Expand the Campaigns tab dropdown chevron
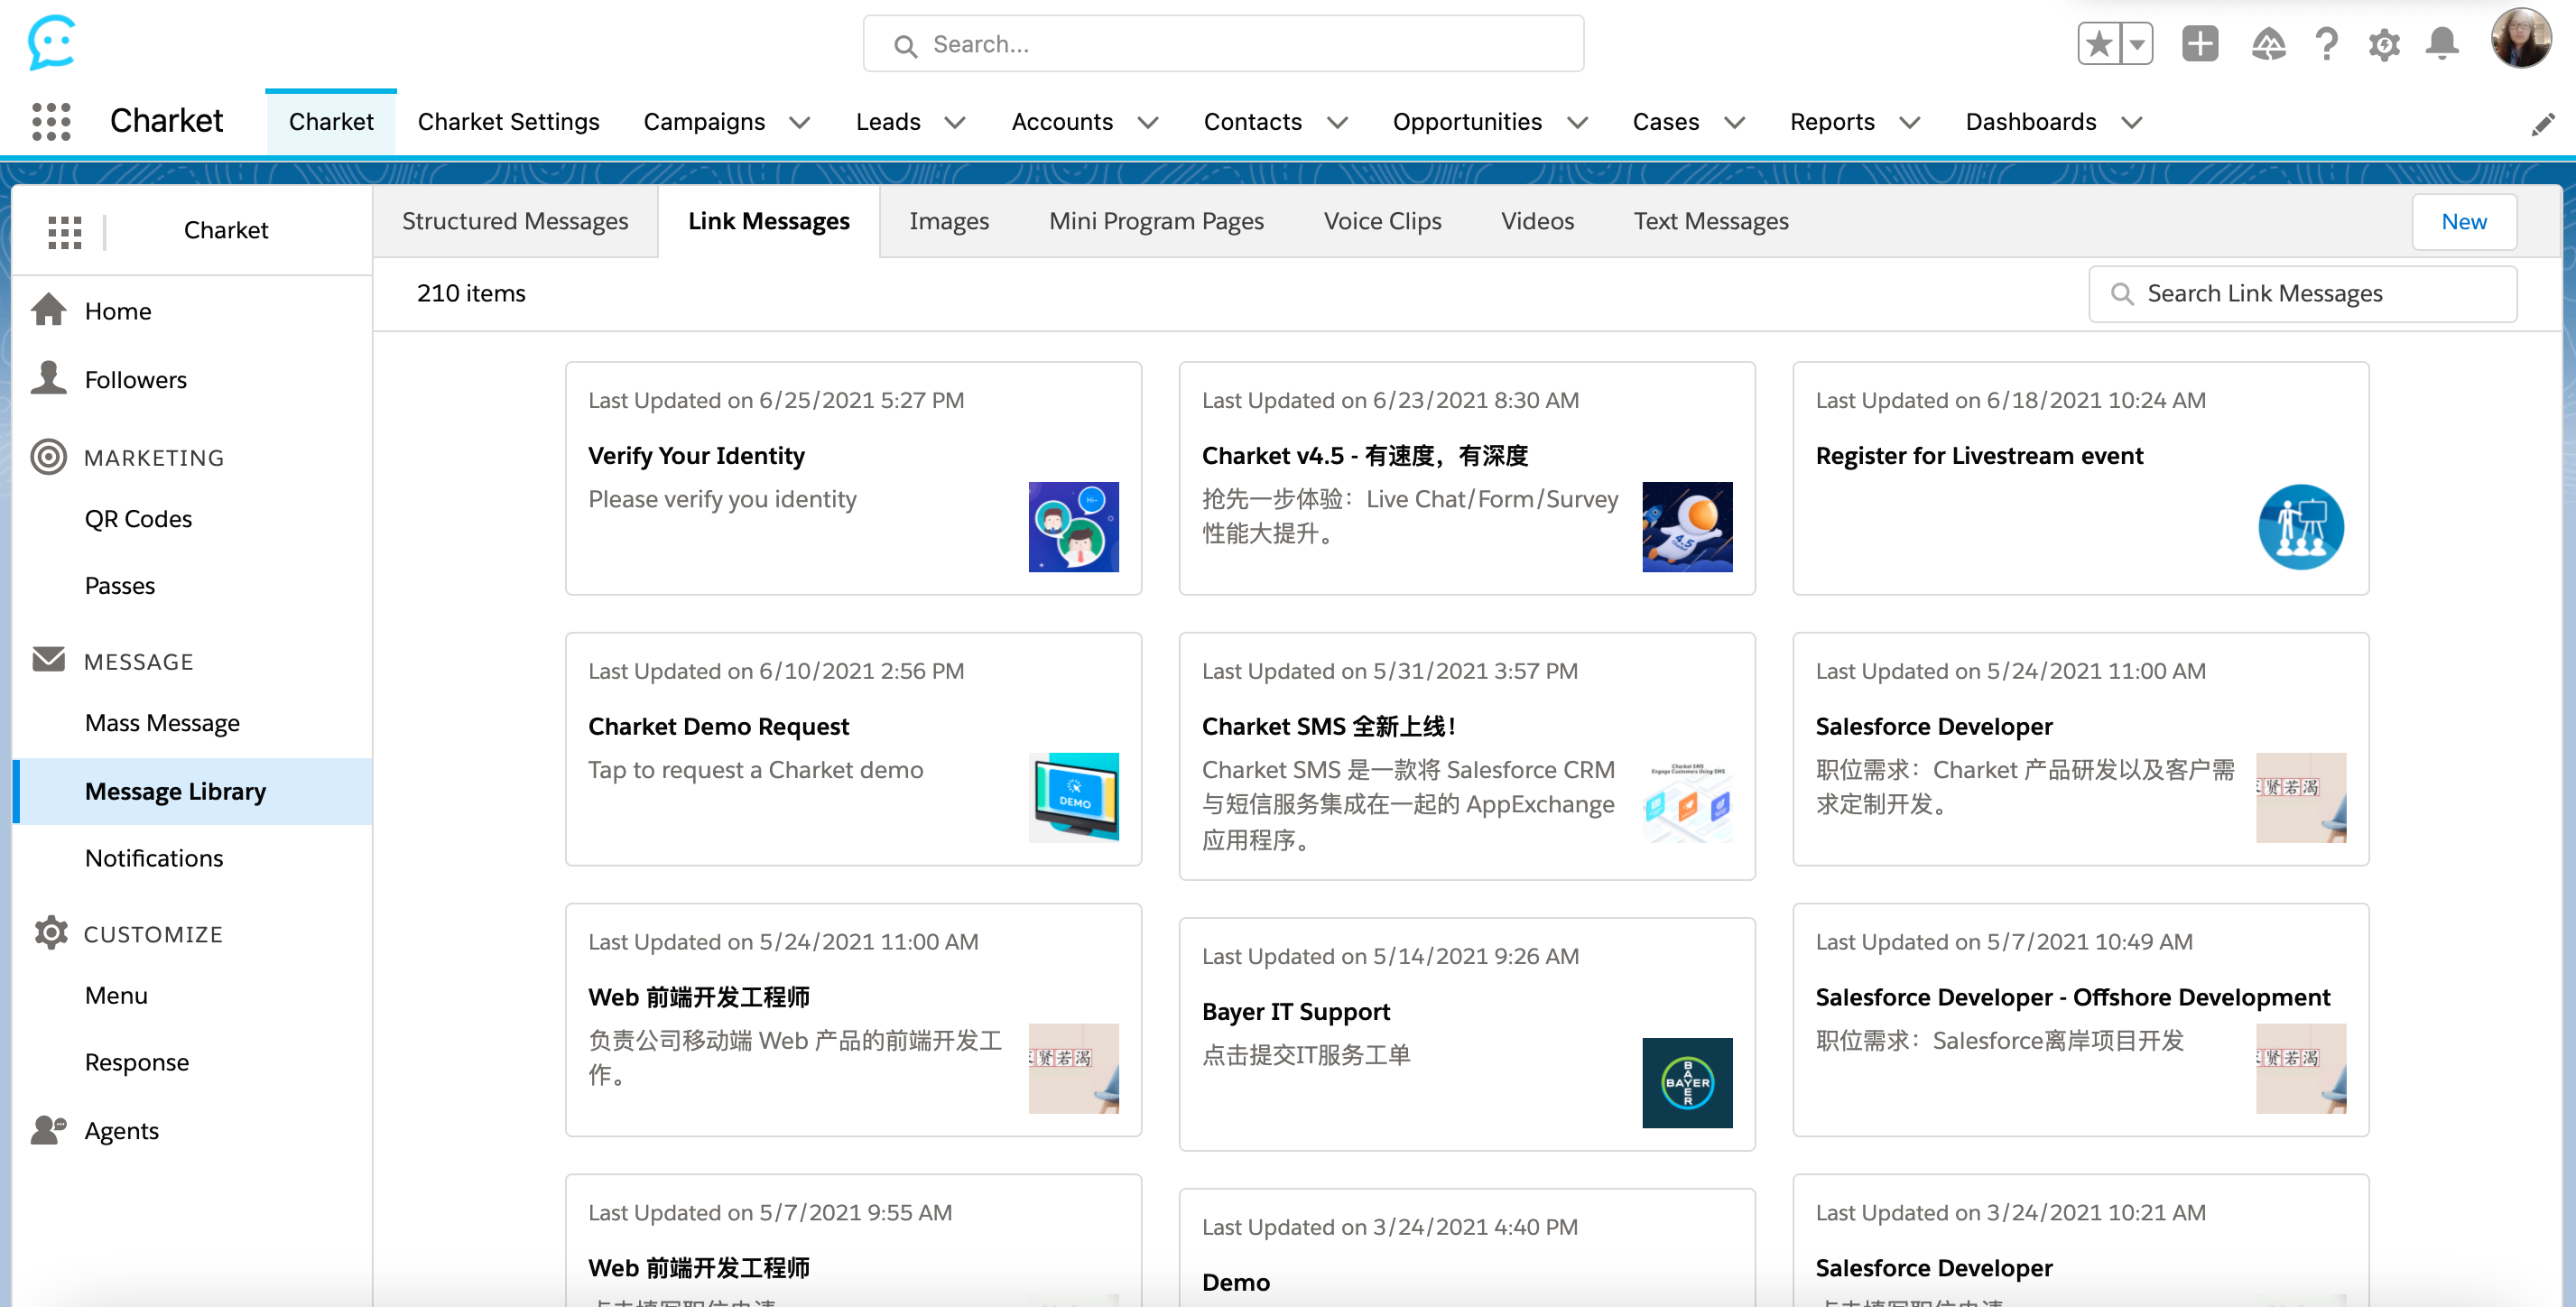Viewport: 2576px width, 1307px height. pyautogui.click(x=799, y=122)
